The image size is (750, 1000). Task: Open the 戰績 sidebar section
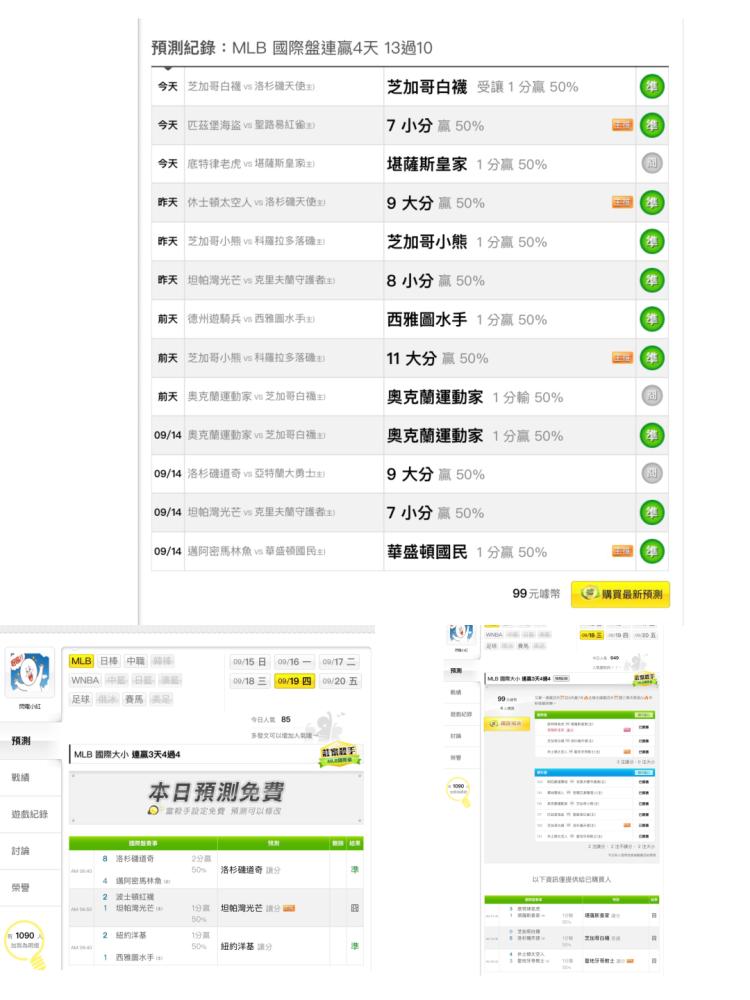click(x=31, y=777)
